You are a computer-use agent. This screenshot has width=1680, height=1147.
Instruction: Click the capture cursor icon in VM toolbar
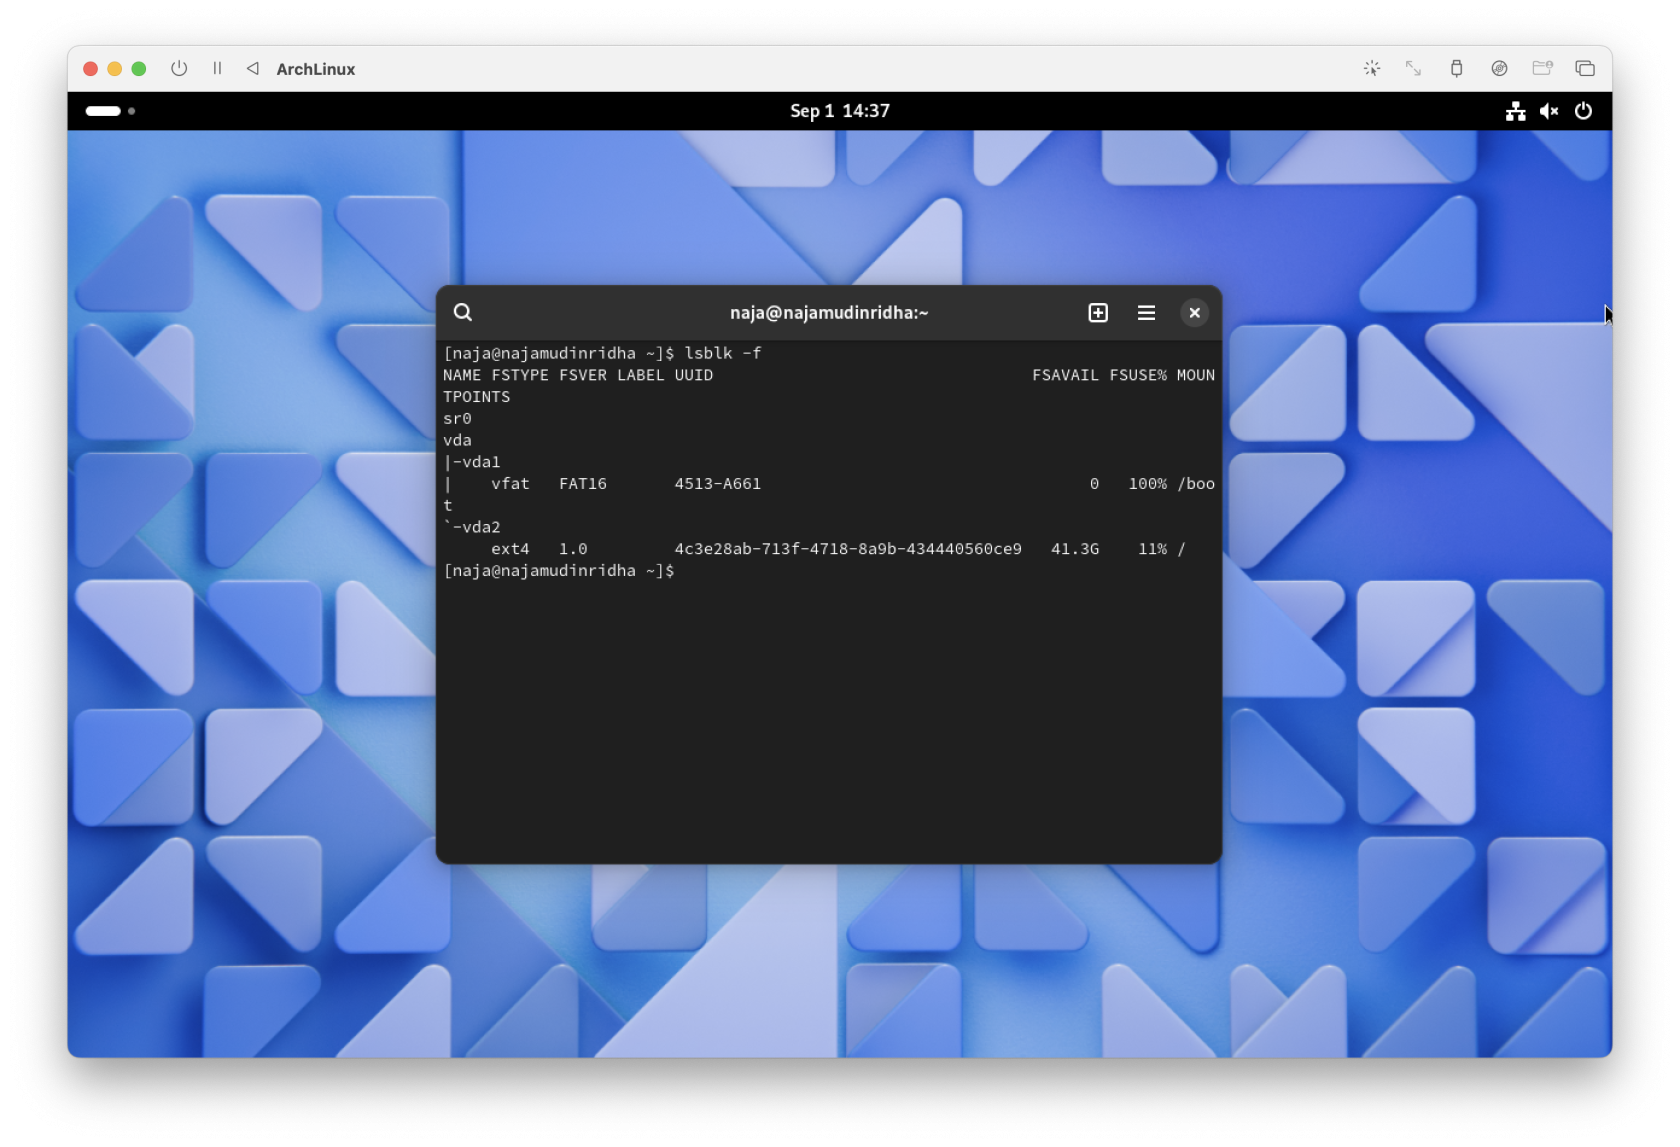[x=1372, y=68]
